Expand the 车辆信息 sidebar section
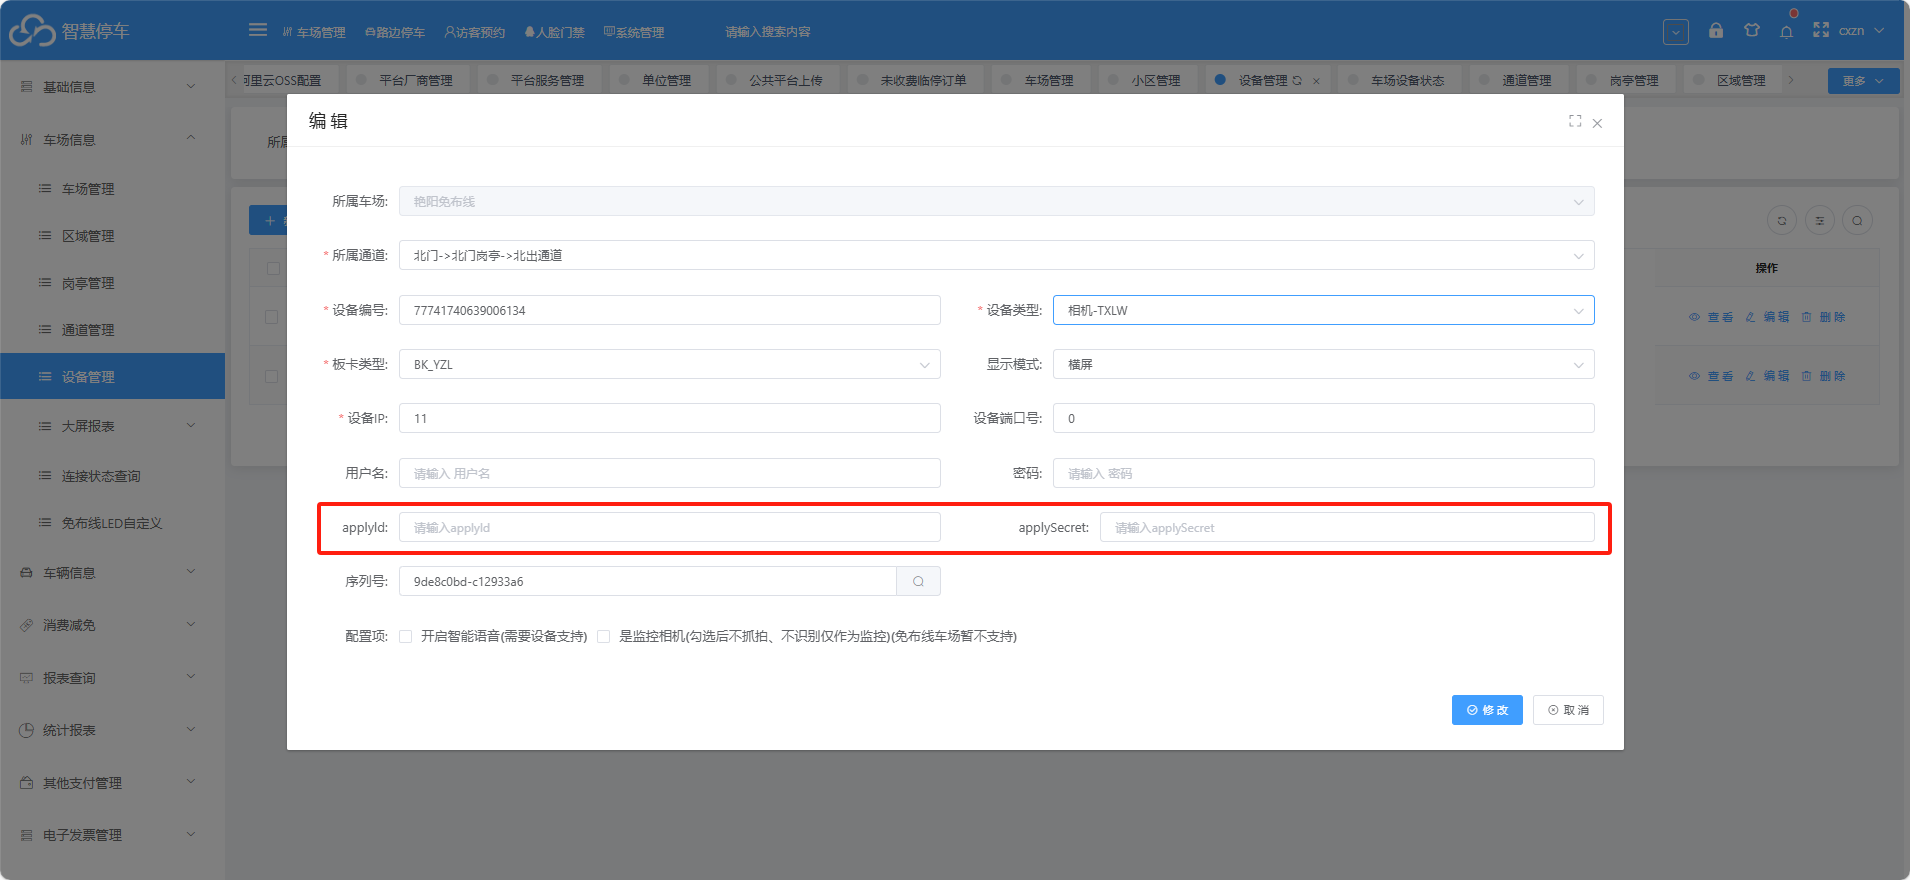This screenshot has width=1910, height=880. [112, 573]
